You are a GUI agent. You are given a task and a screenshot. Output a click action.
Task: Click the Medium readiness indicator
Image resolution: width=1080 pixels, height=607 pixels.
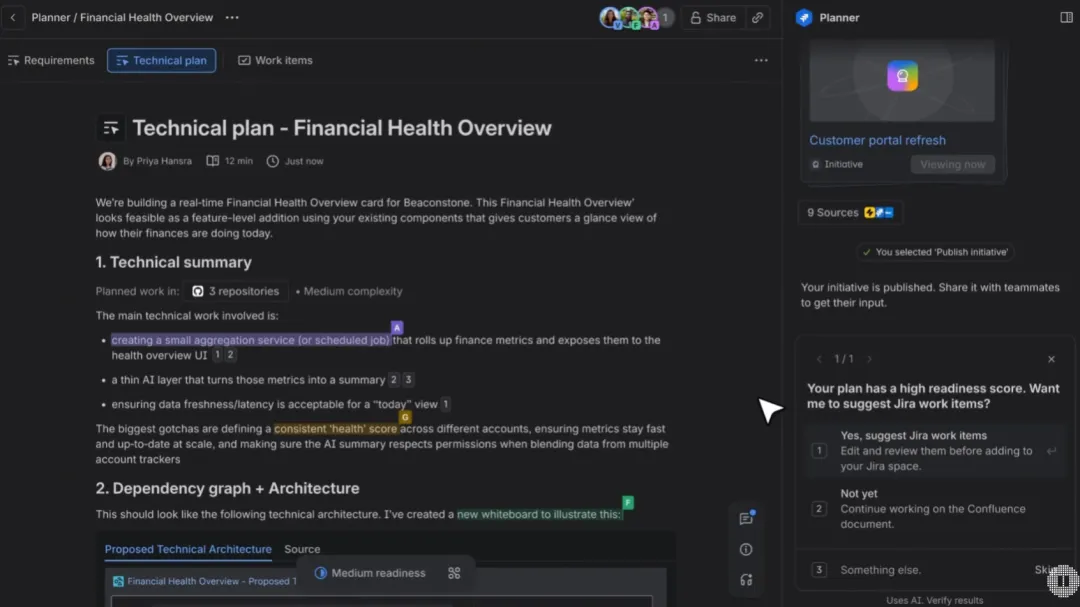tap(371, 573)
